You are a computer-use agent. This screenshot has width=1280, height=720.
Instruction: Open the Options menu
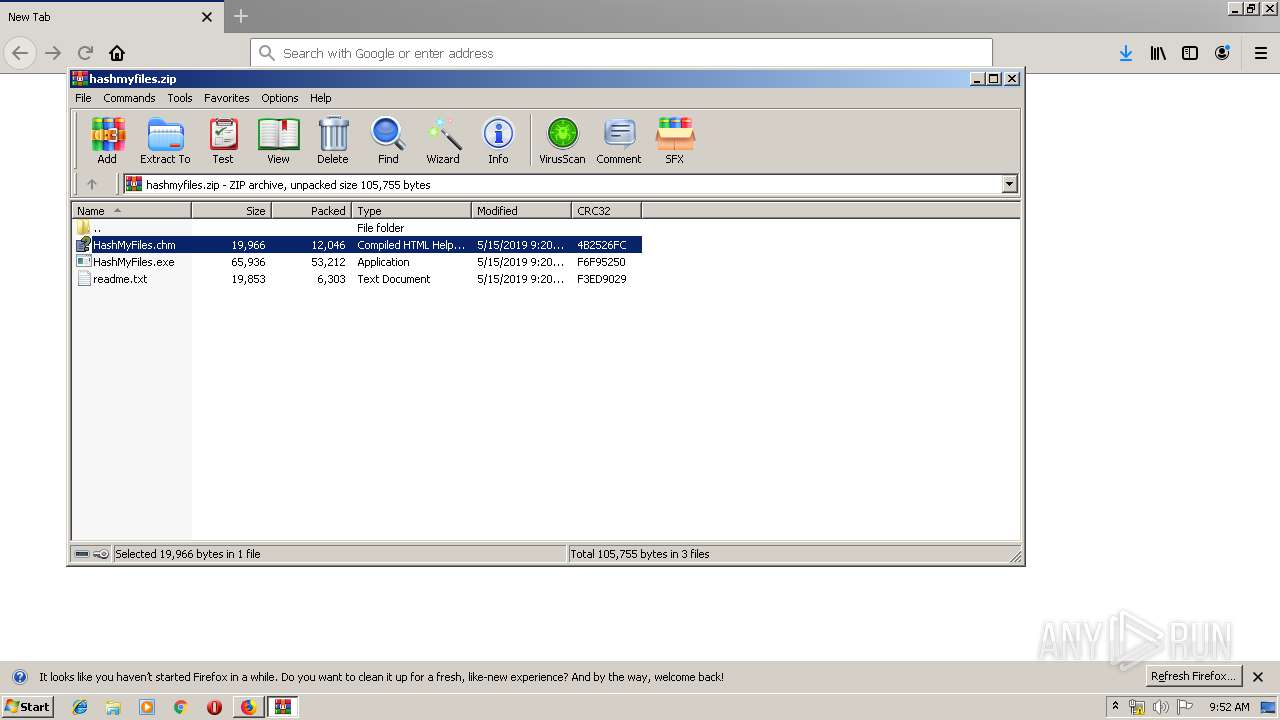pyautogui.click(x=280, y=98)
